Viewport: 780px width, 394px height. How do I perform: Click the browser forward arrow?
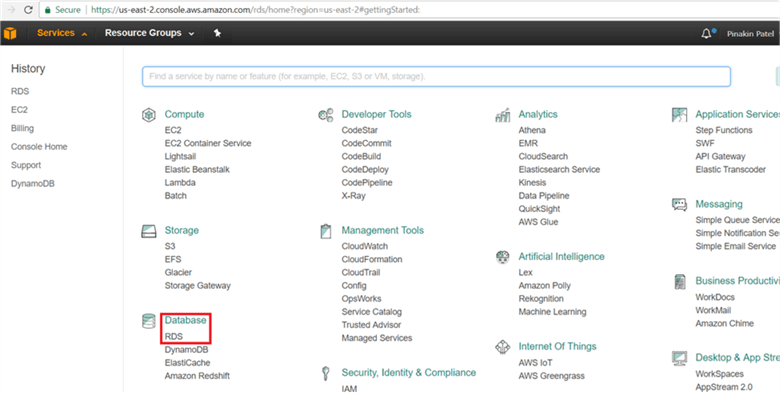[x=11, y=9]
